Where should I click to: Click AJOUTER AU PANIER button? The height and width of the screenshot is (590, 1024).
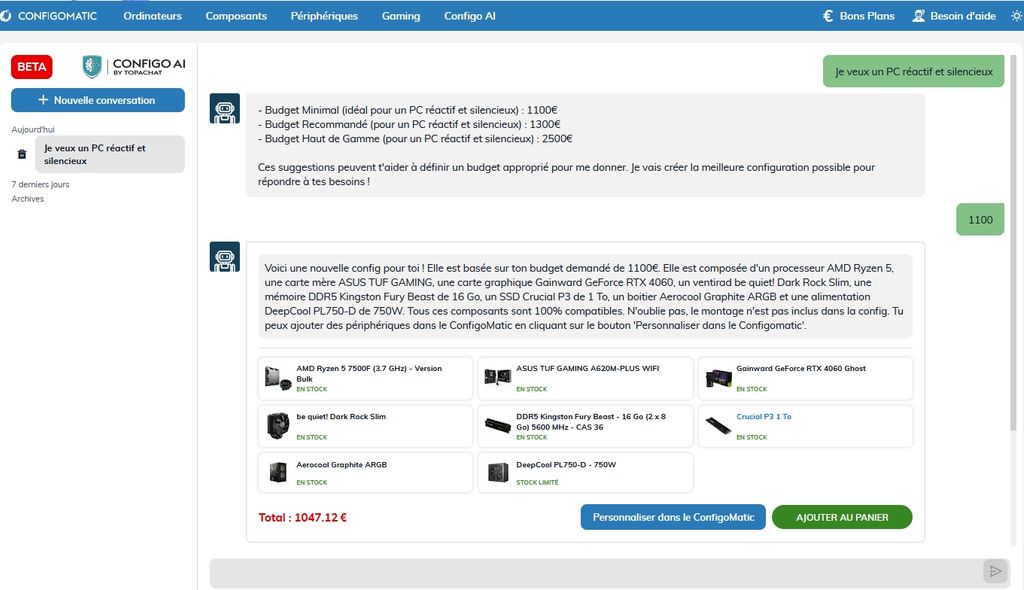tap(842, 517)
